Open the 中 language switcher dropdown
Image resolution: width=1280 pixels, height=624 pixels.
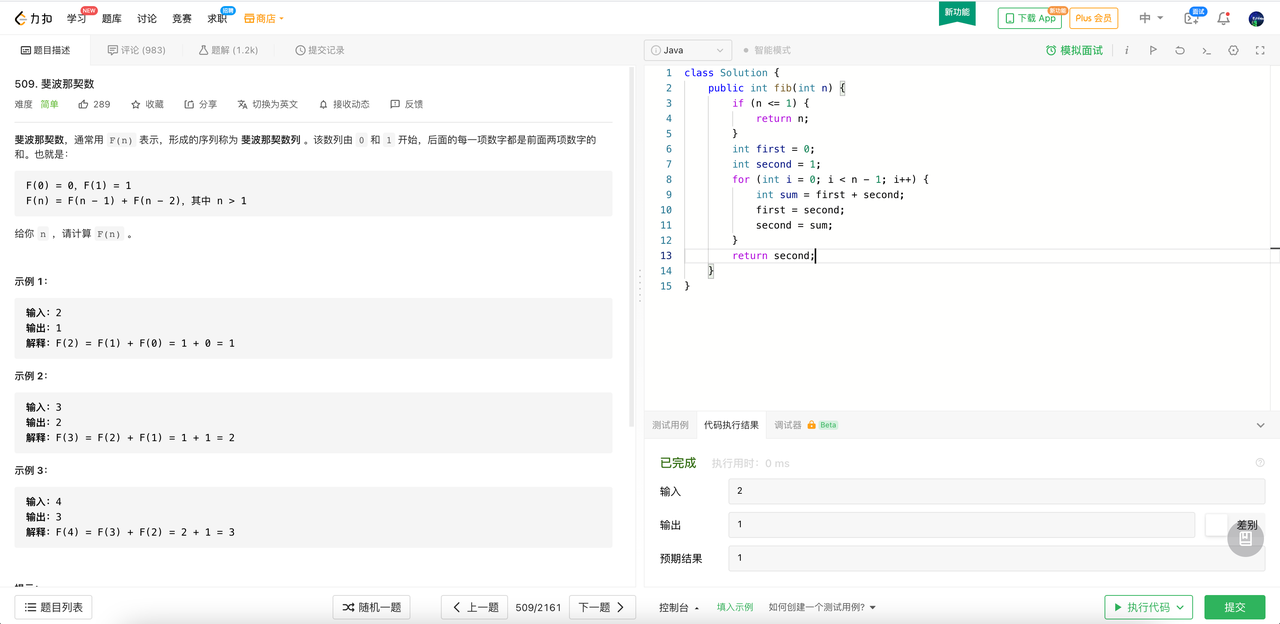pyautogui.click(x=1151, y=18)
